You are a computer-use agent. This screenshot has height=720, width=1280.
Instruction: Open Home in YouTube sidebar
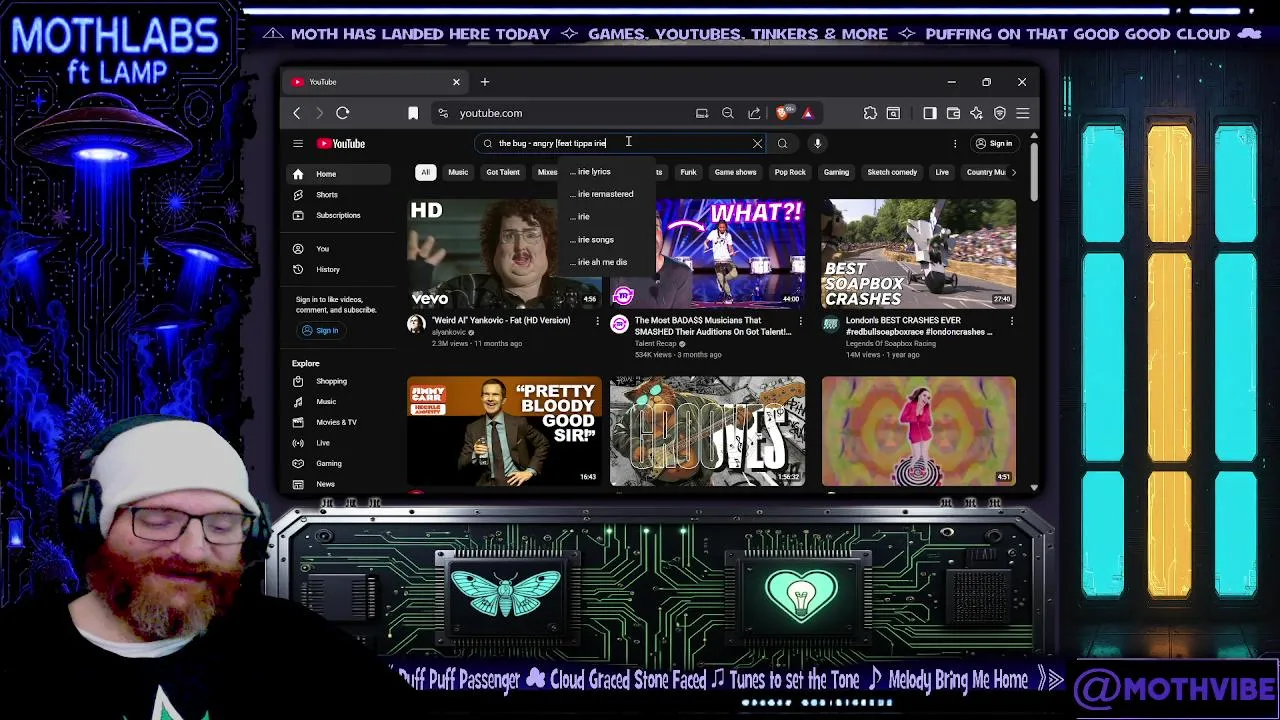[340, 174]
